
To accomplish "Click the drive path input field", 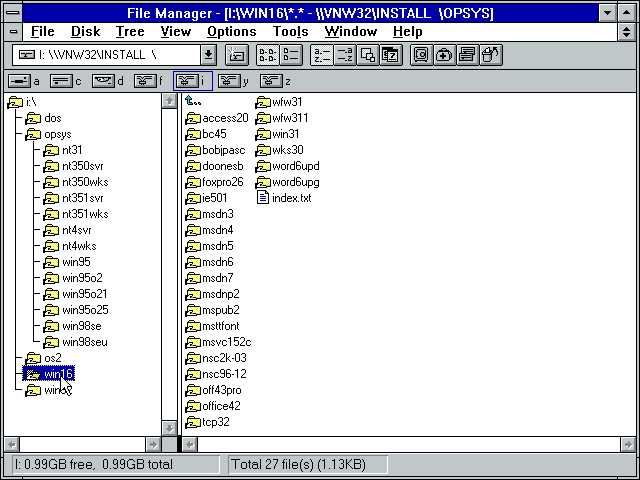I will coord(107,55).
